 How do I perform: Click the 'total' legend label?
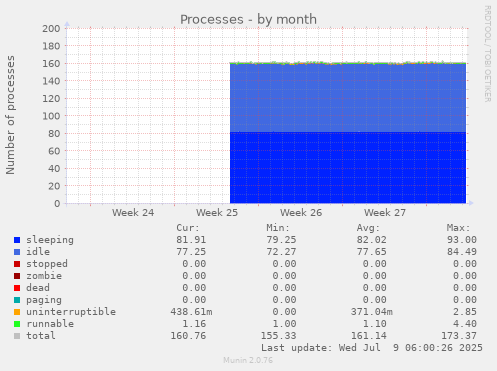tap(41, 336)
